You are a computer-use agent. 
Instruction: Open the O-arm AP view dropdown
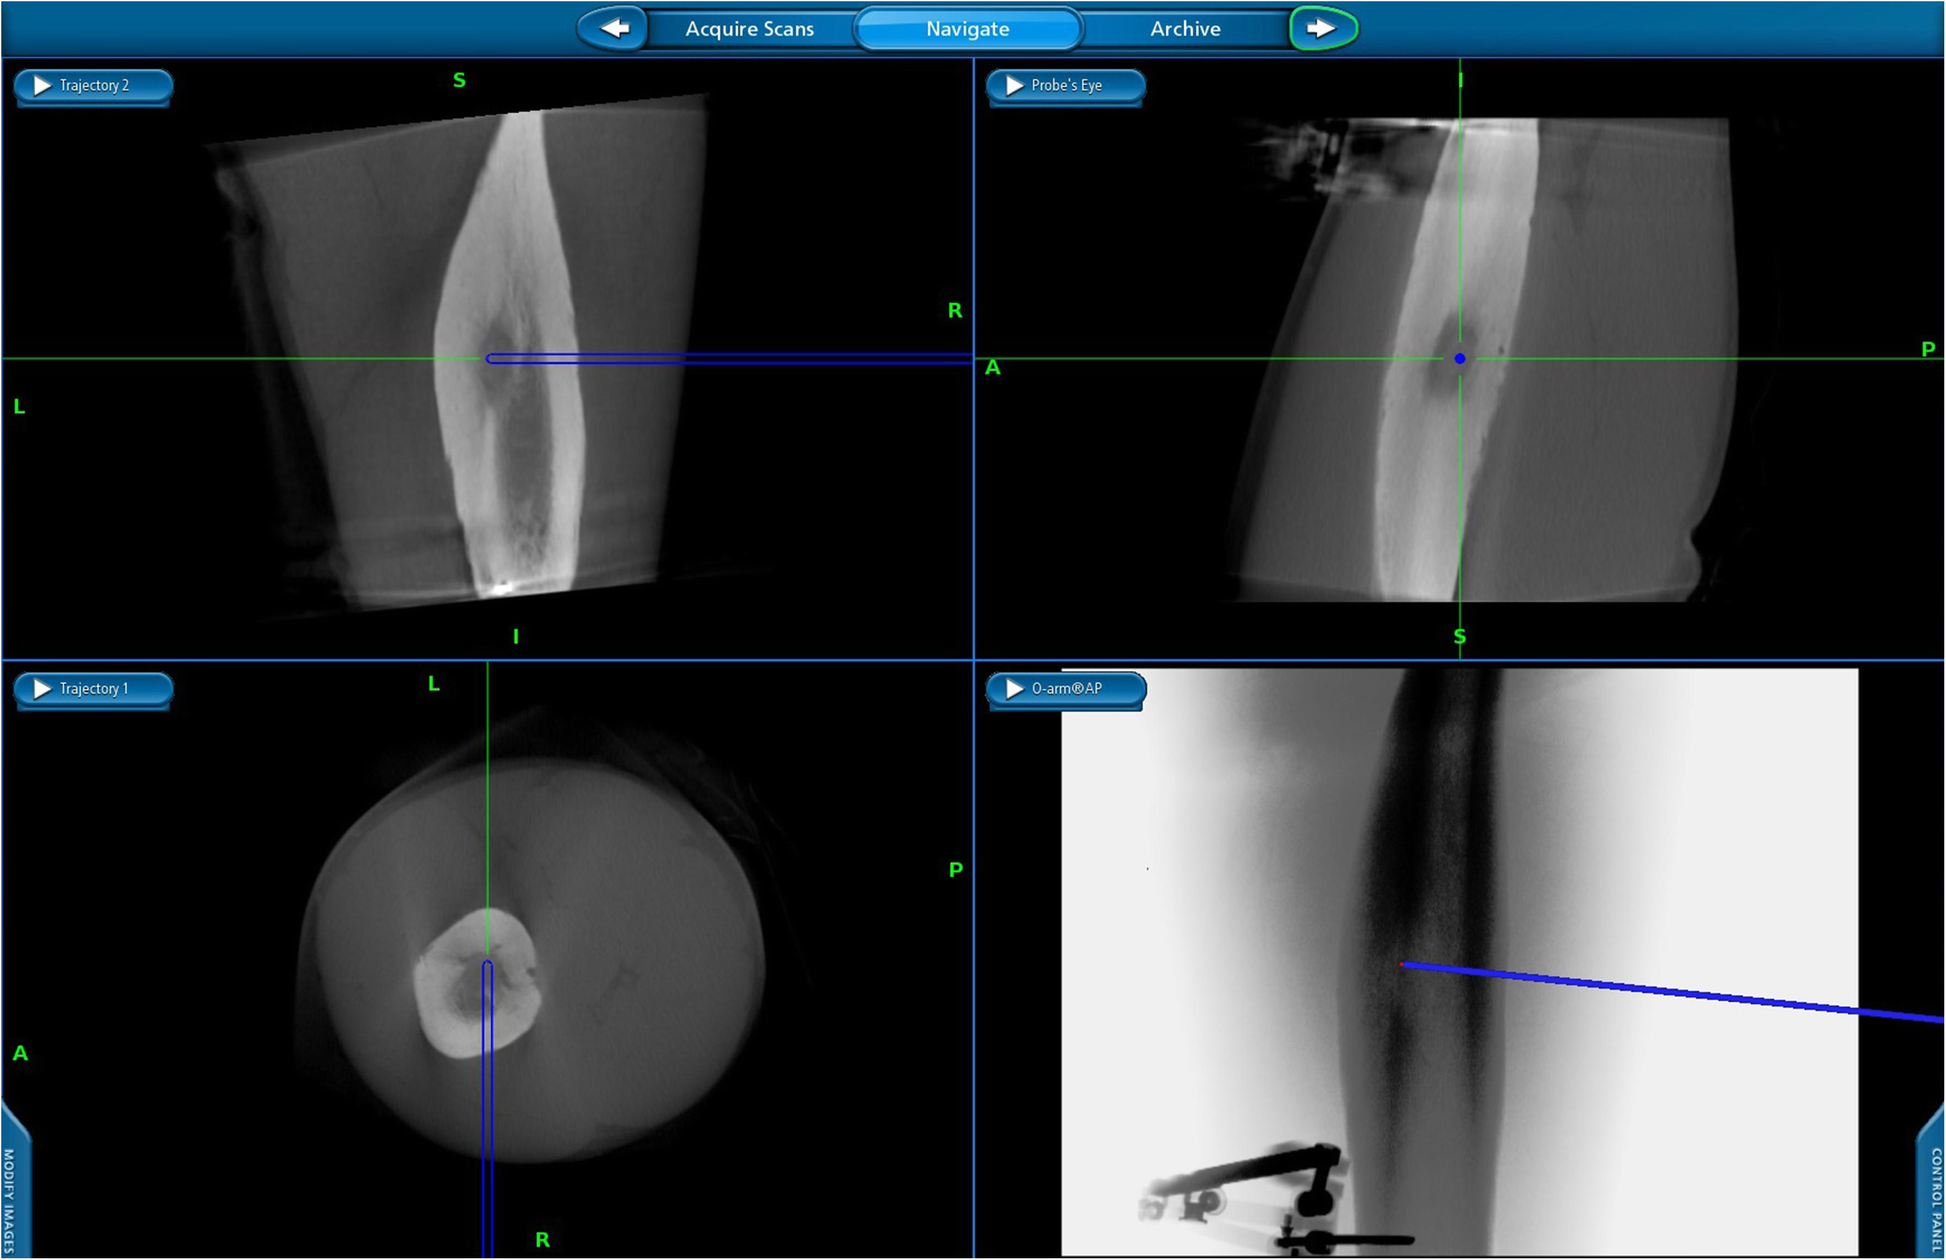coord(1065,689)
